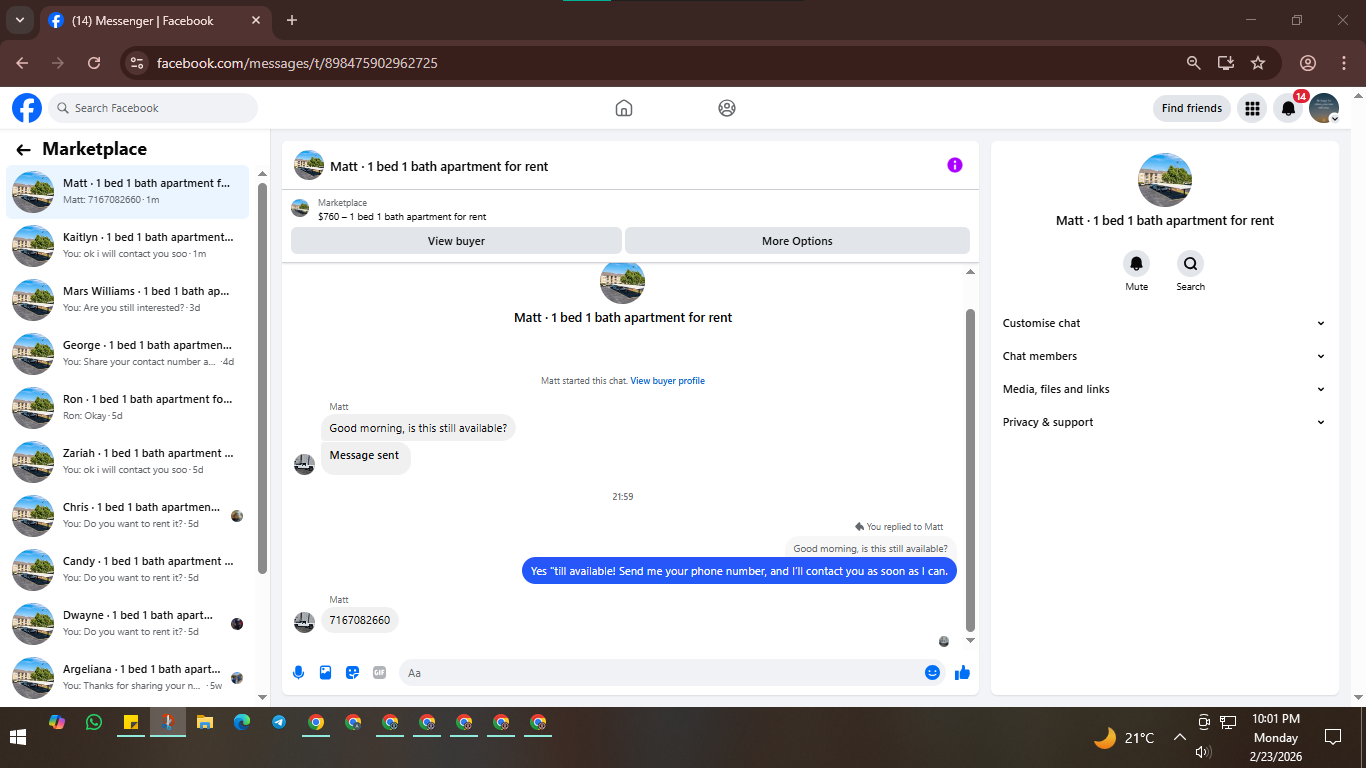The height and width of the screenshot is (768, 1366).
Task: Search in conversation magnifier icon
Action: (1190, 264)
